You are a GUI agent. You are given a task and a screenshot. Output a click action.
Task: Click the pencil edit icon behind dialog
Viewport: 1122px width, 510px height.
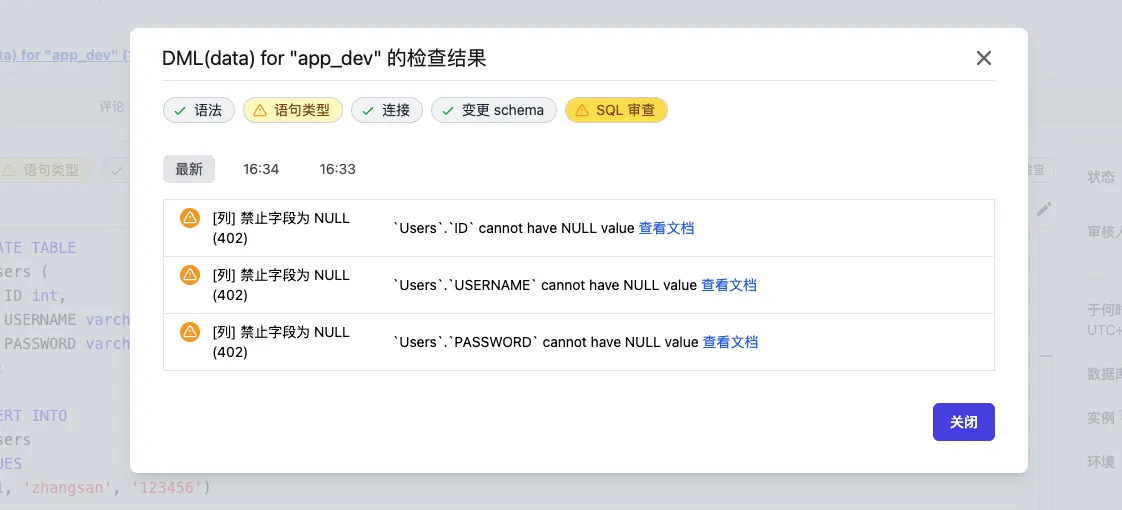coord(1044,209)
